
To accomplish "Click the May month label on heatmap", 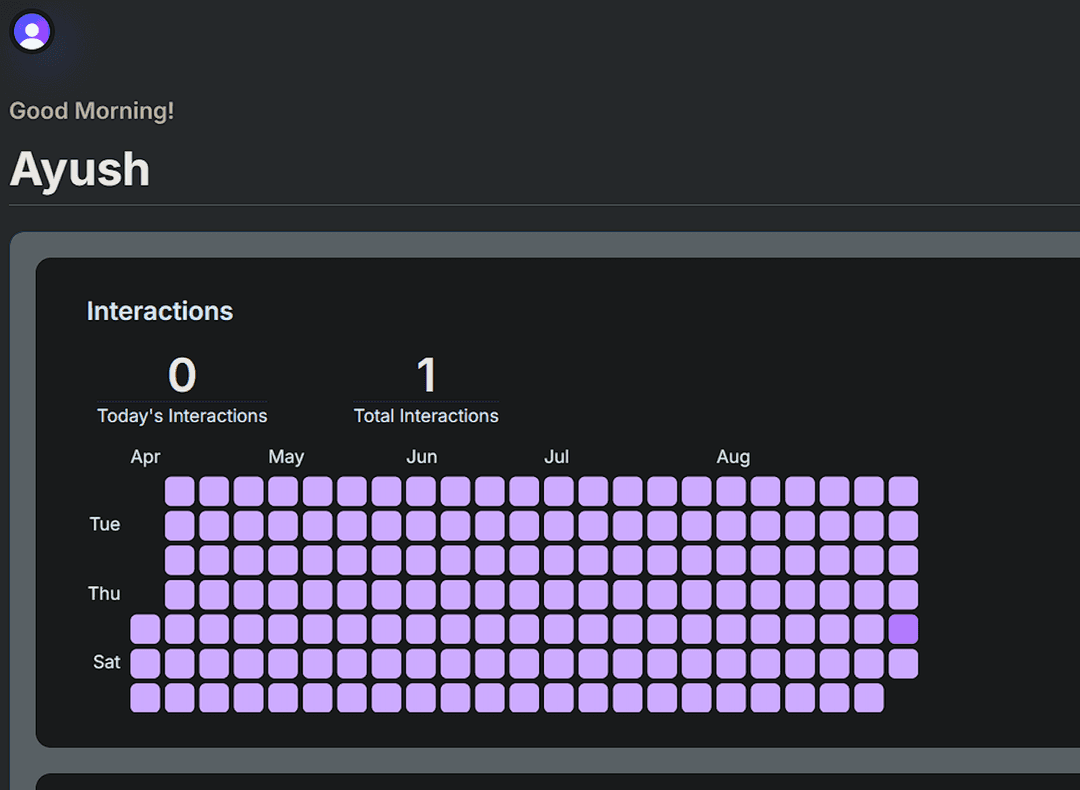I will tap(286, 457).
